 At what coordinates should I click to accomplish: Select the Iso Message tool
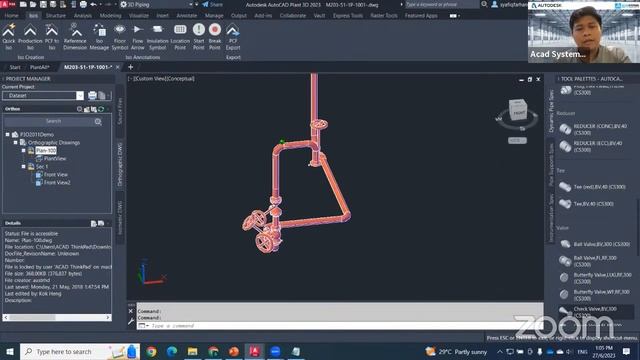coord(99,36)
